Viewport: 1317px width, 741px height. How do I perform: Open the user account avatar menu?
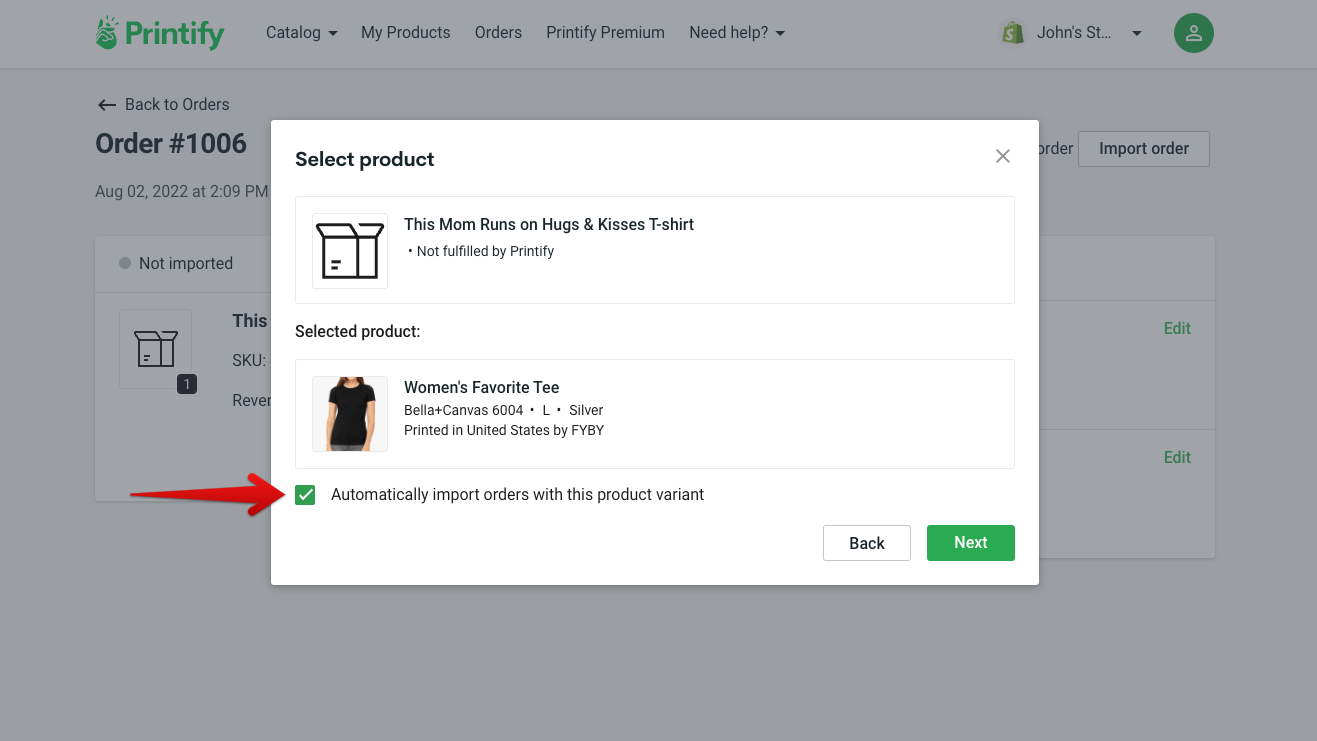click(1193, 33)
